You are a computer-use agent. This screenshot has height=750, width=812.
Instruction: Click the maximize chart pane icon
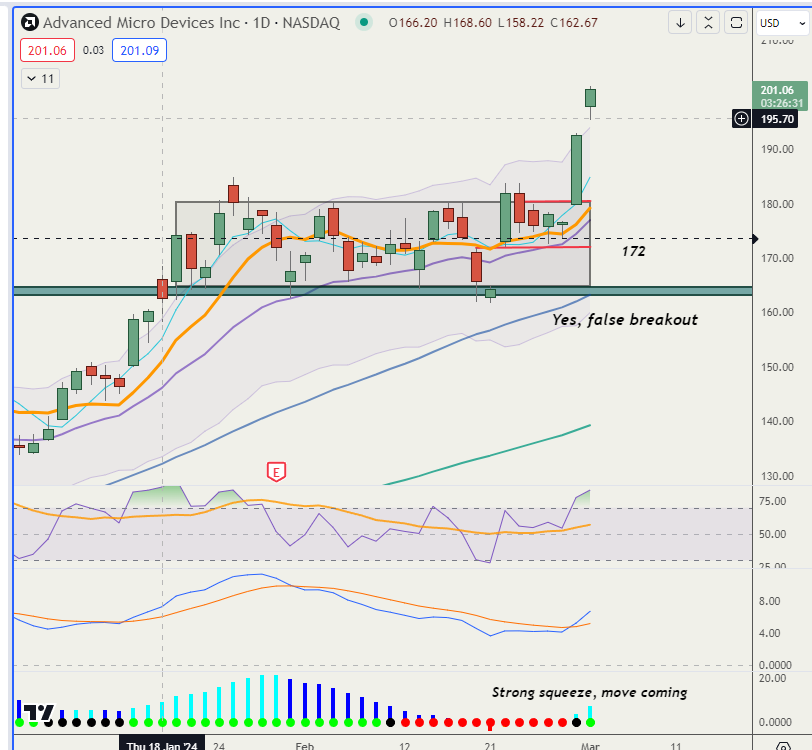tap(736, 23)
